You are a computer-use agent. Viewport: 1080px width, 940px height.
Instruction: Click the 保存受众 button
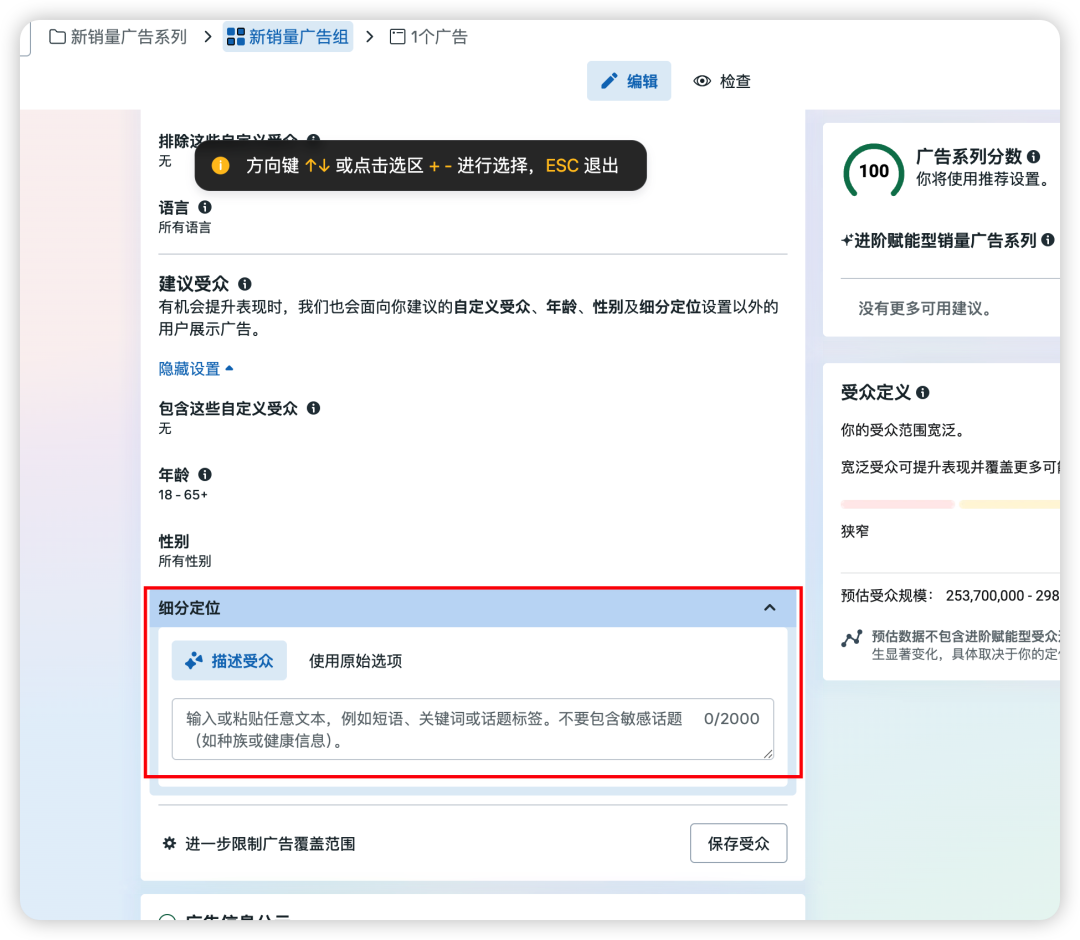click(x=738, y=843)
